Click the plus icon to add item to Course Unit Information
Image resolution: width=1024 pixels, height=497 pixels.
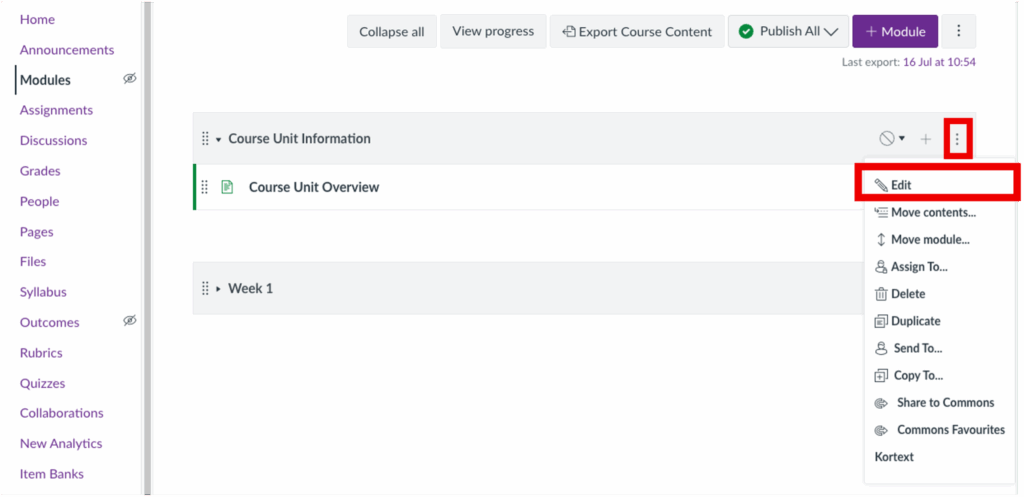(925, 138)
